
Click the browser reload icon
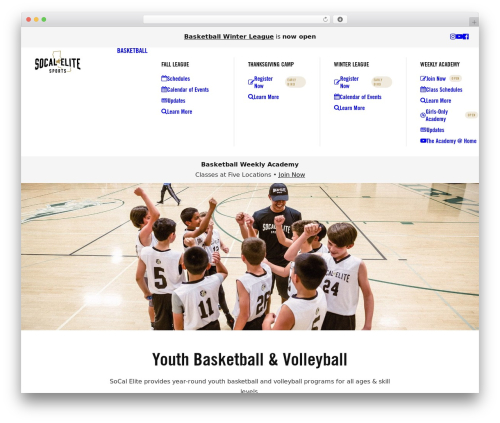coord(325,20)
